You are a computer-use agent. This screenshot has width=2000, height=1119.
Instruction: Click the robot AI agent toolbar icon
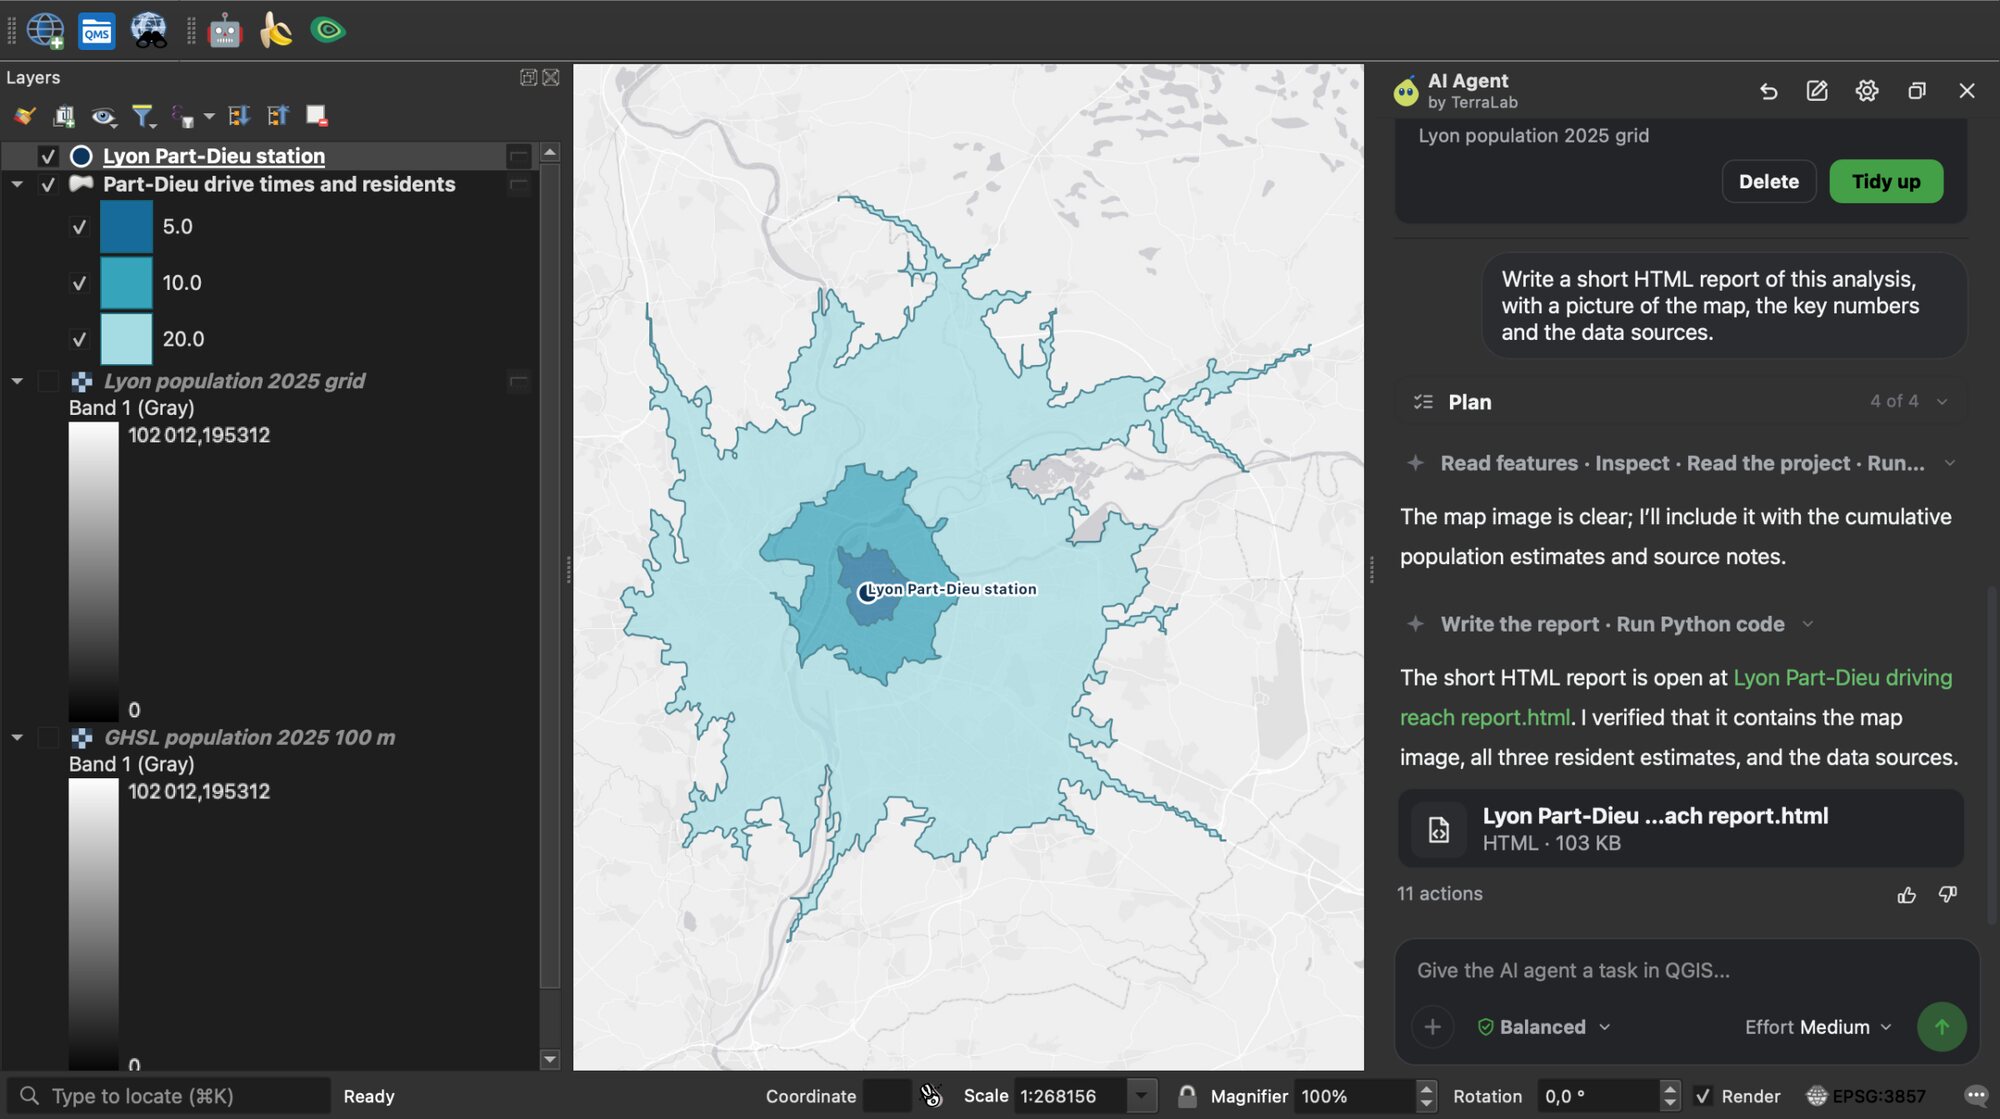click(x=225, y=31)
